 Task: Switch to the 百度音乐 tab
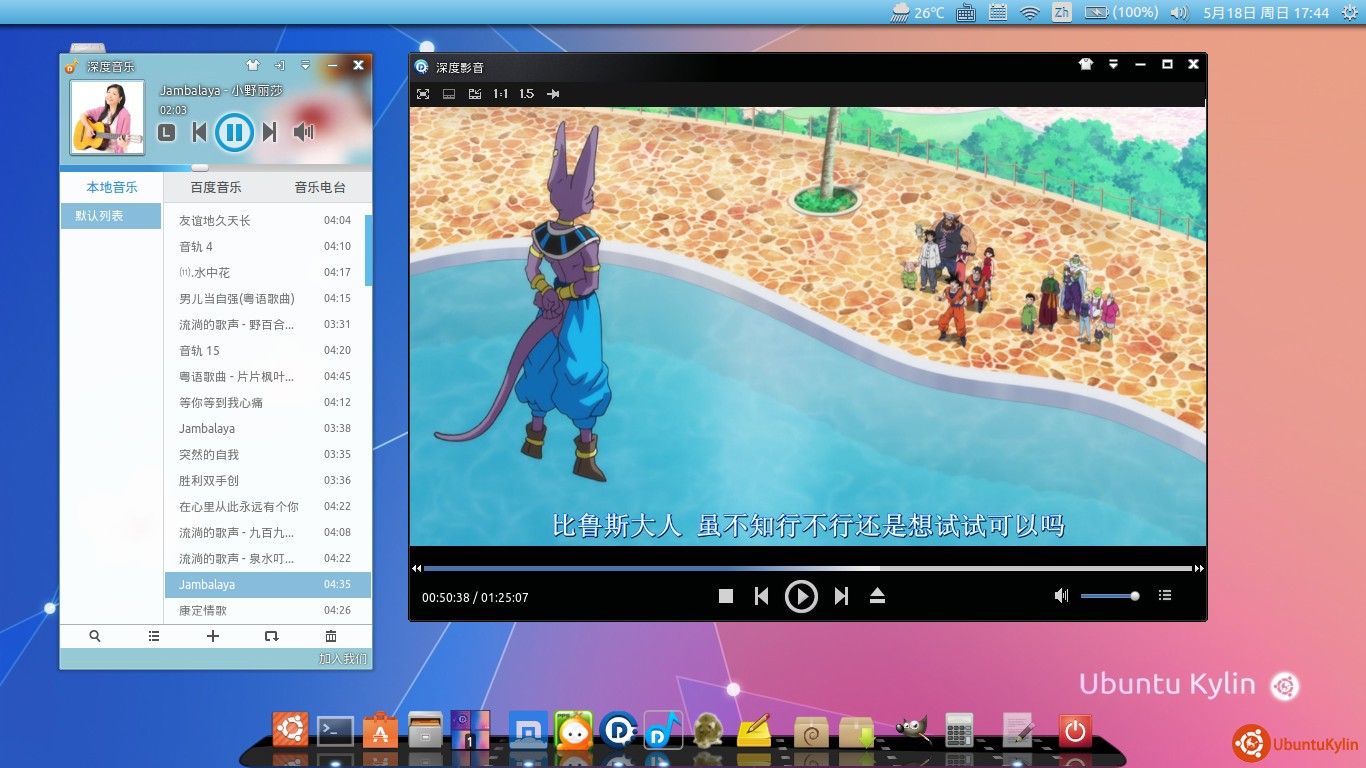(x=216, y=188)
